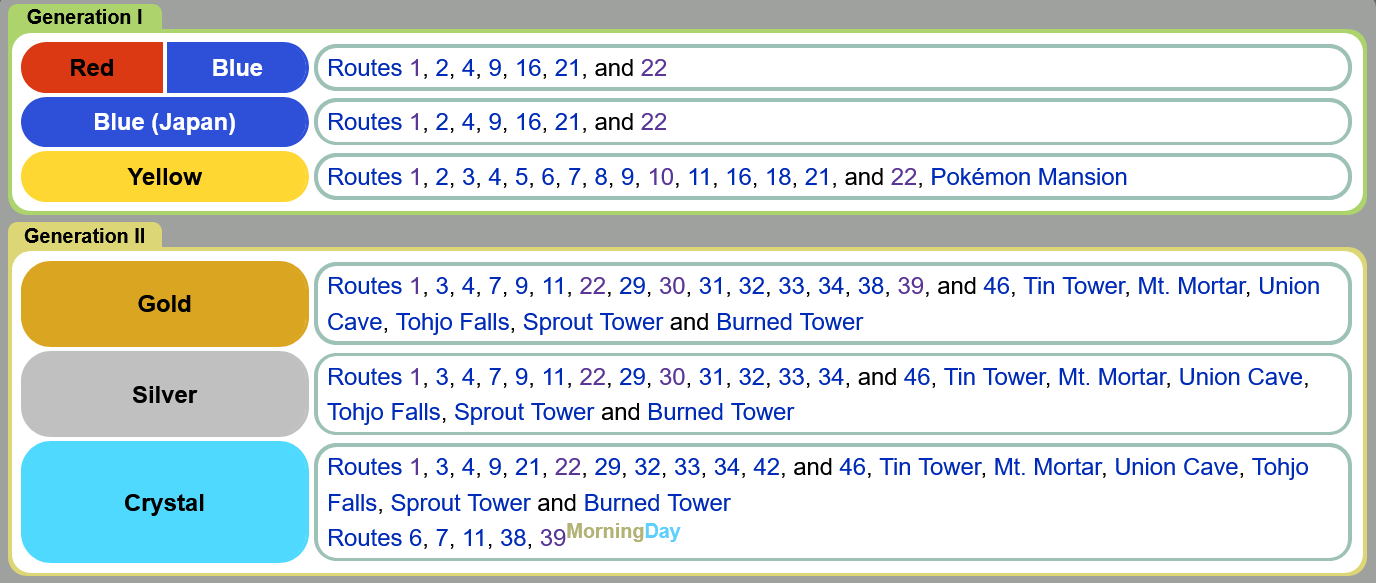Open Tin Tower link in Silver row

[x=995, y=377]
